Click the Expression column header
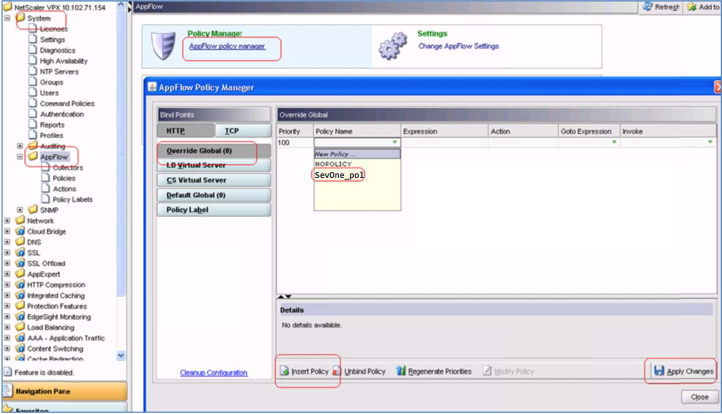Screen dimensions: 722x414 444,131
